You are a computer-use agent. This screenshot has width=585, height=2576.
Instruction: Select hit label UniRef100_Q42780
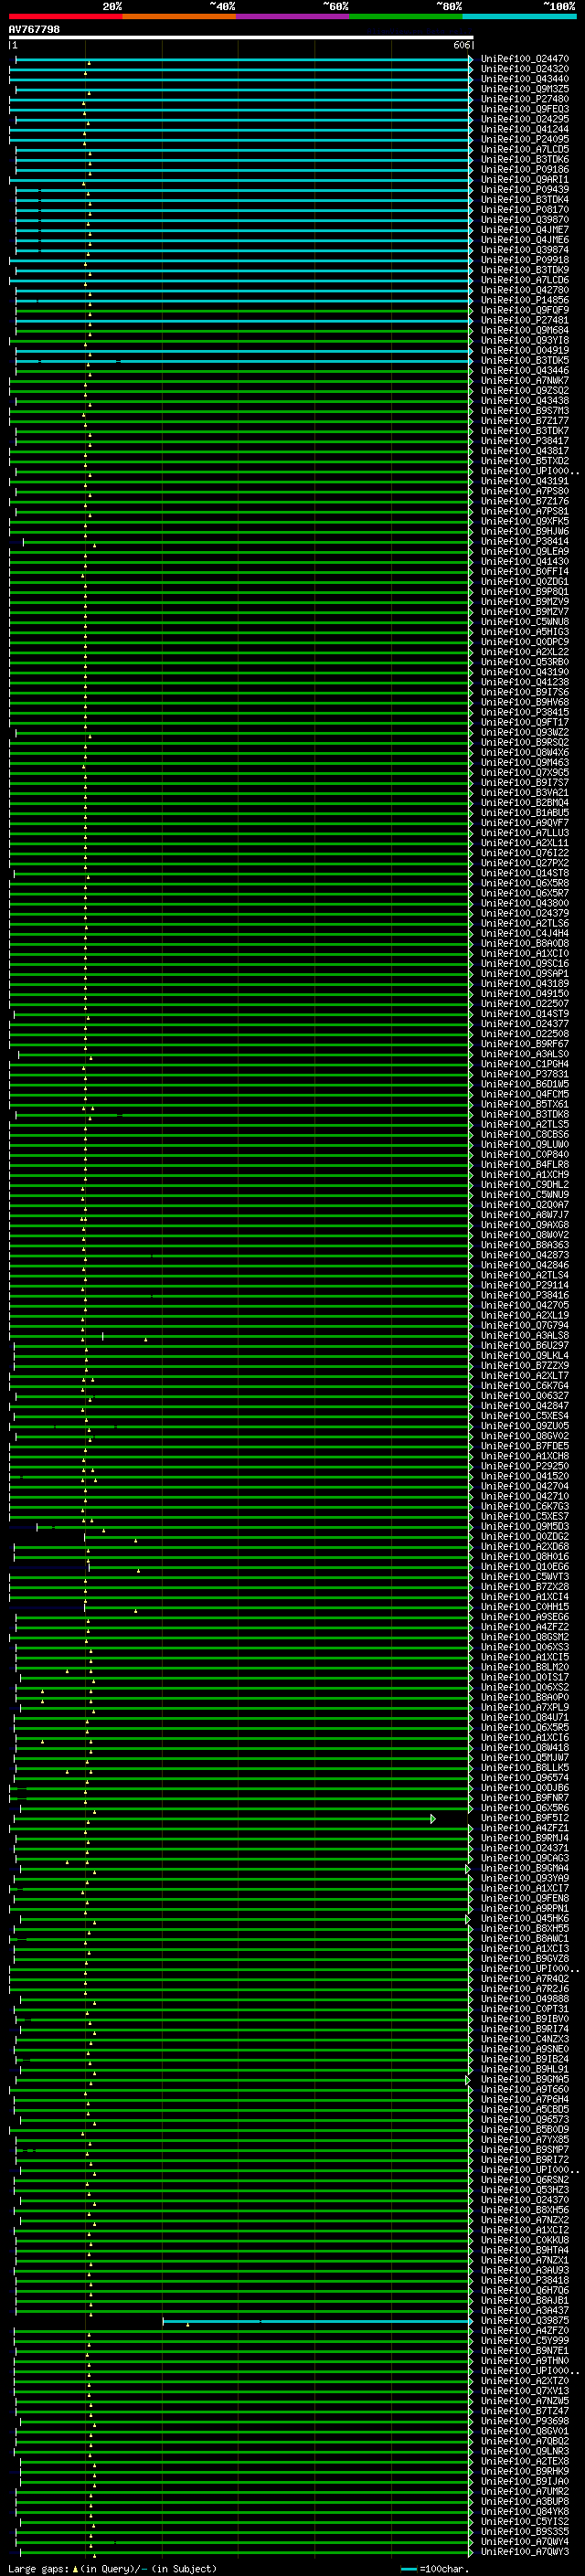[x=525, y=290]
